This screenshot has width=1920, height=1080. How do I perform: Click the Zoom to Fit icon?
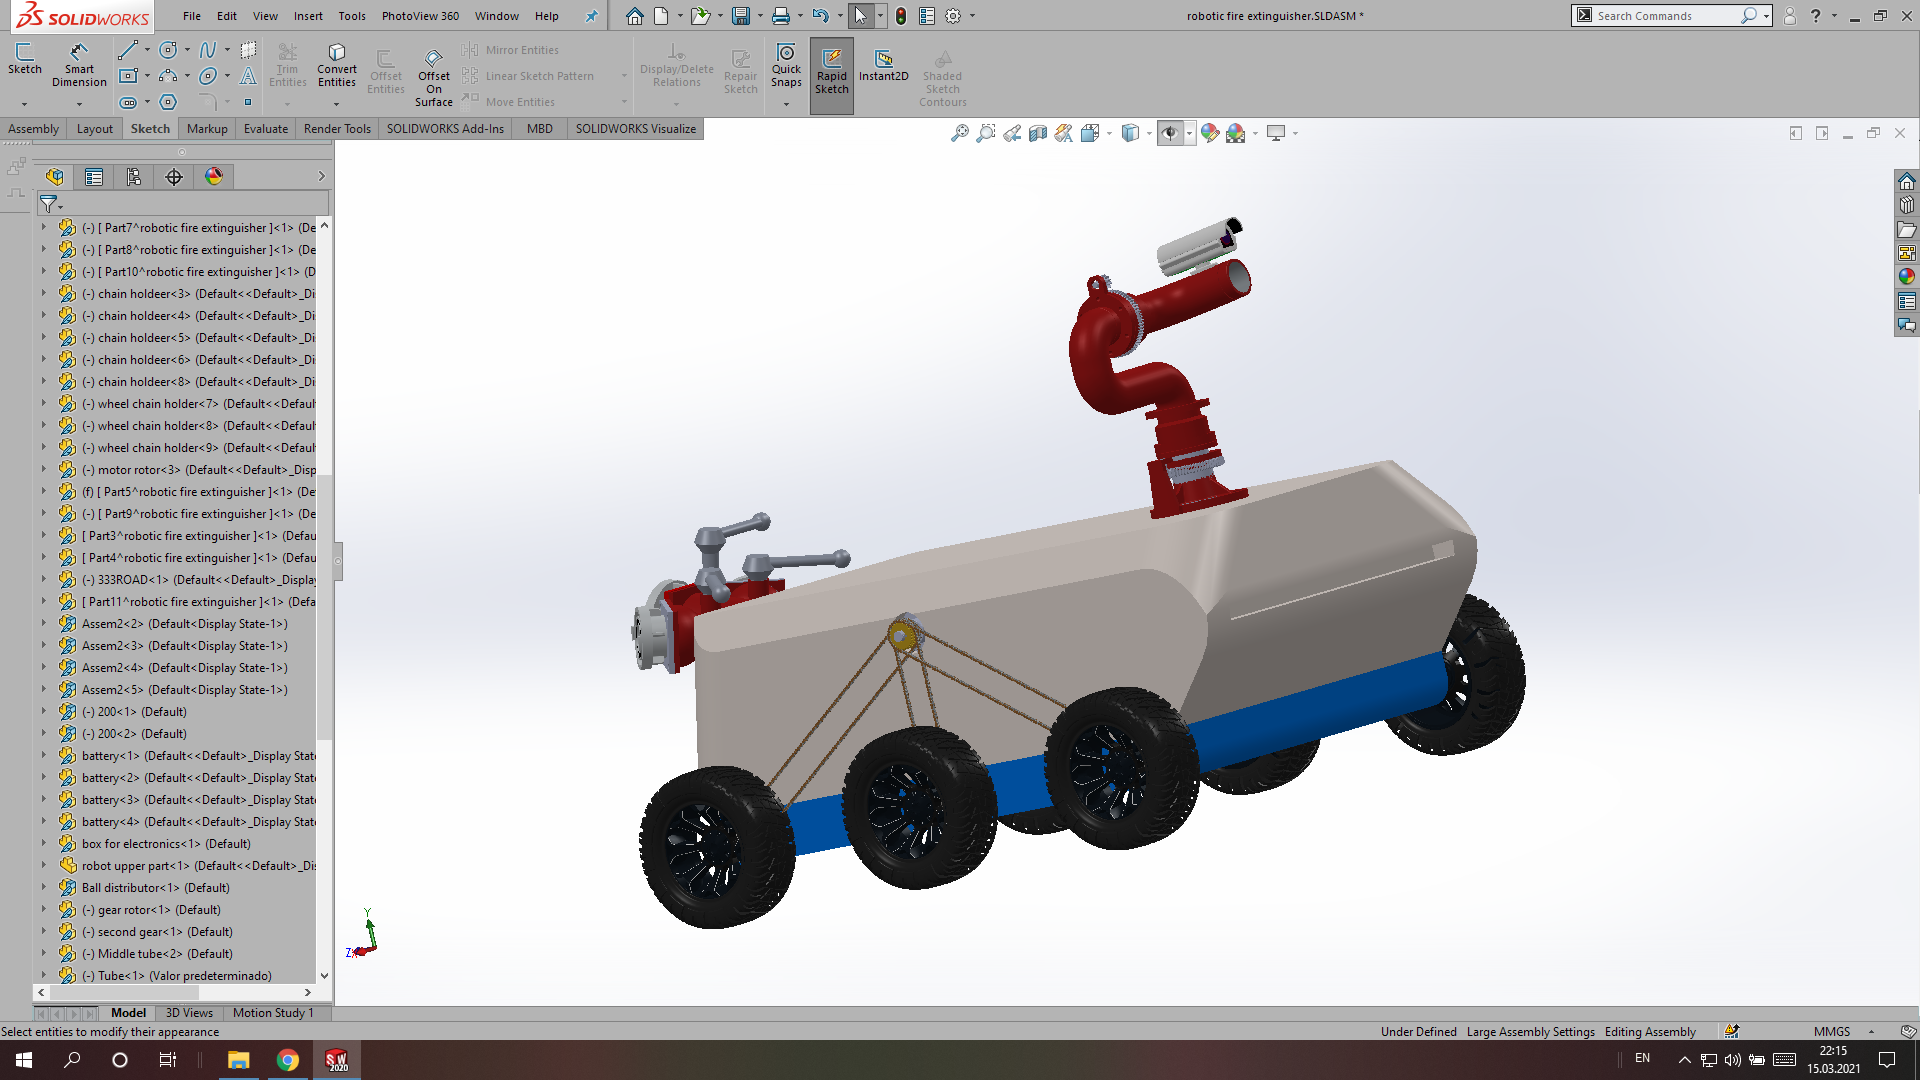tap(960, 132)
